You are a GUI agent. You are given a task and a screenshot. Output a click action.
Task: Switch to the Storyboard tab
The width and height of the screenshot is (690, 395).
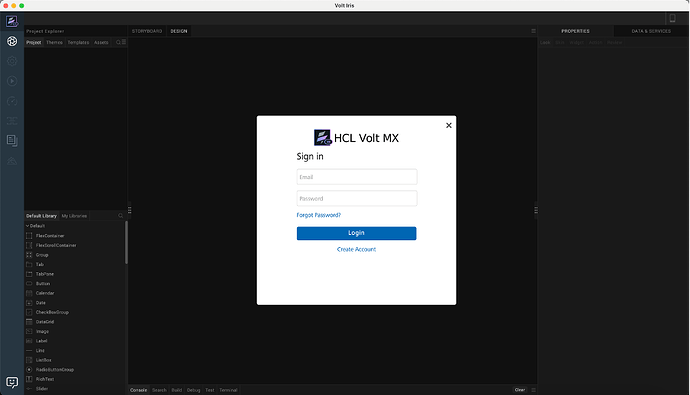pyautogui.click(x=147, y=31)
